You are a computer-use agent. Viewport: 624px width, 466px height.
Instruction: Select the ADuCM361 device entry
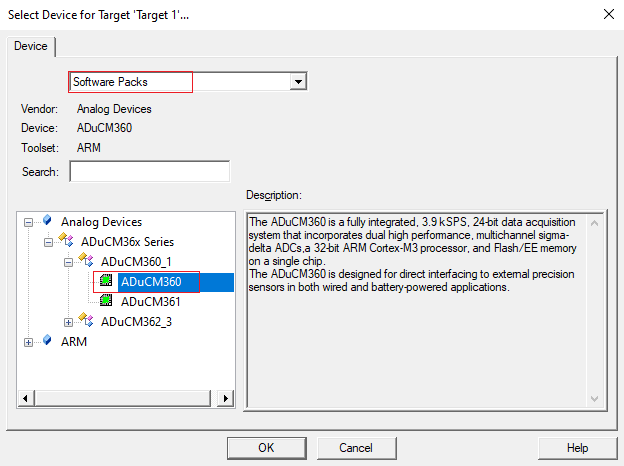coord(150,302)
